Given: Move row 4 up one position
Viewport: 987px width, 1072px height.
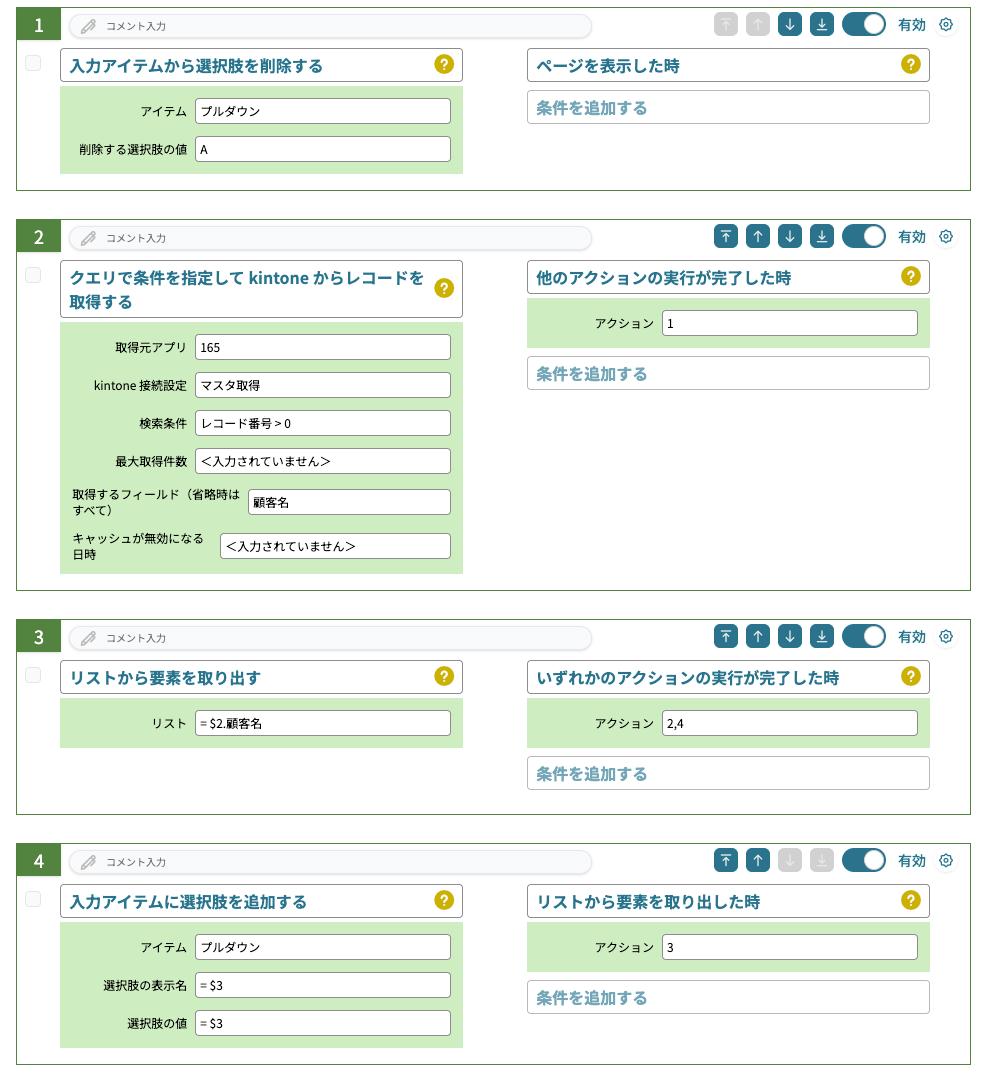Looking at the screenshot, I should pyautogui.click(x=758, y=860).
